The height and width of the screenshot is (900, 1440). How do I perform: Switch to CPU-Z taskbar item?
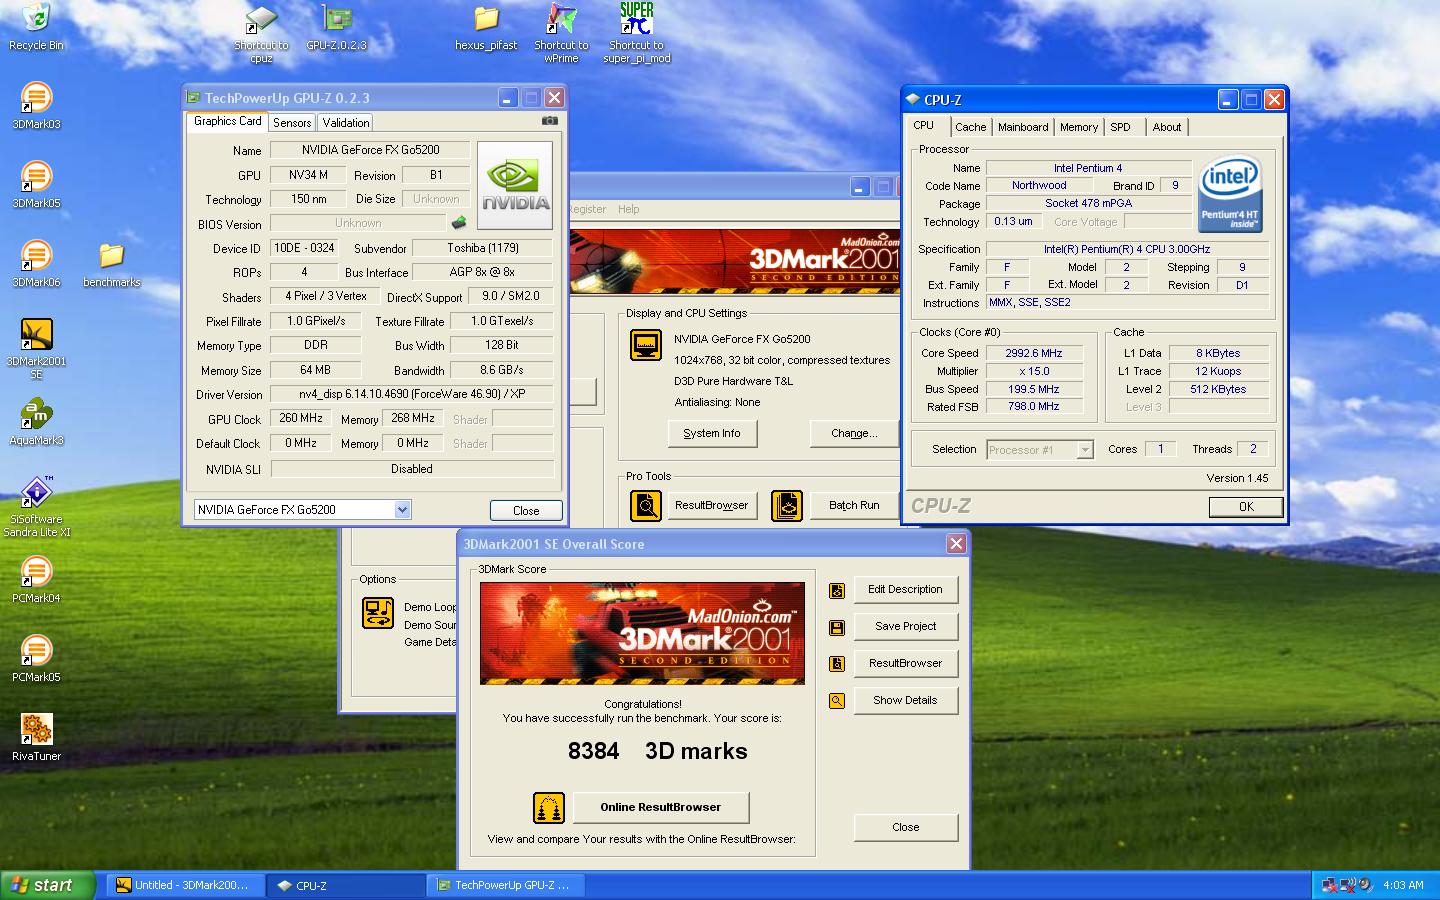pyautogui.click(x=347, y=885)
